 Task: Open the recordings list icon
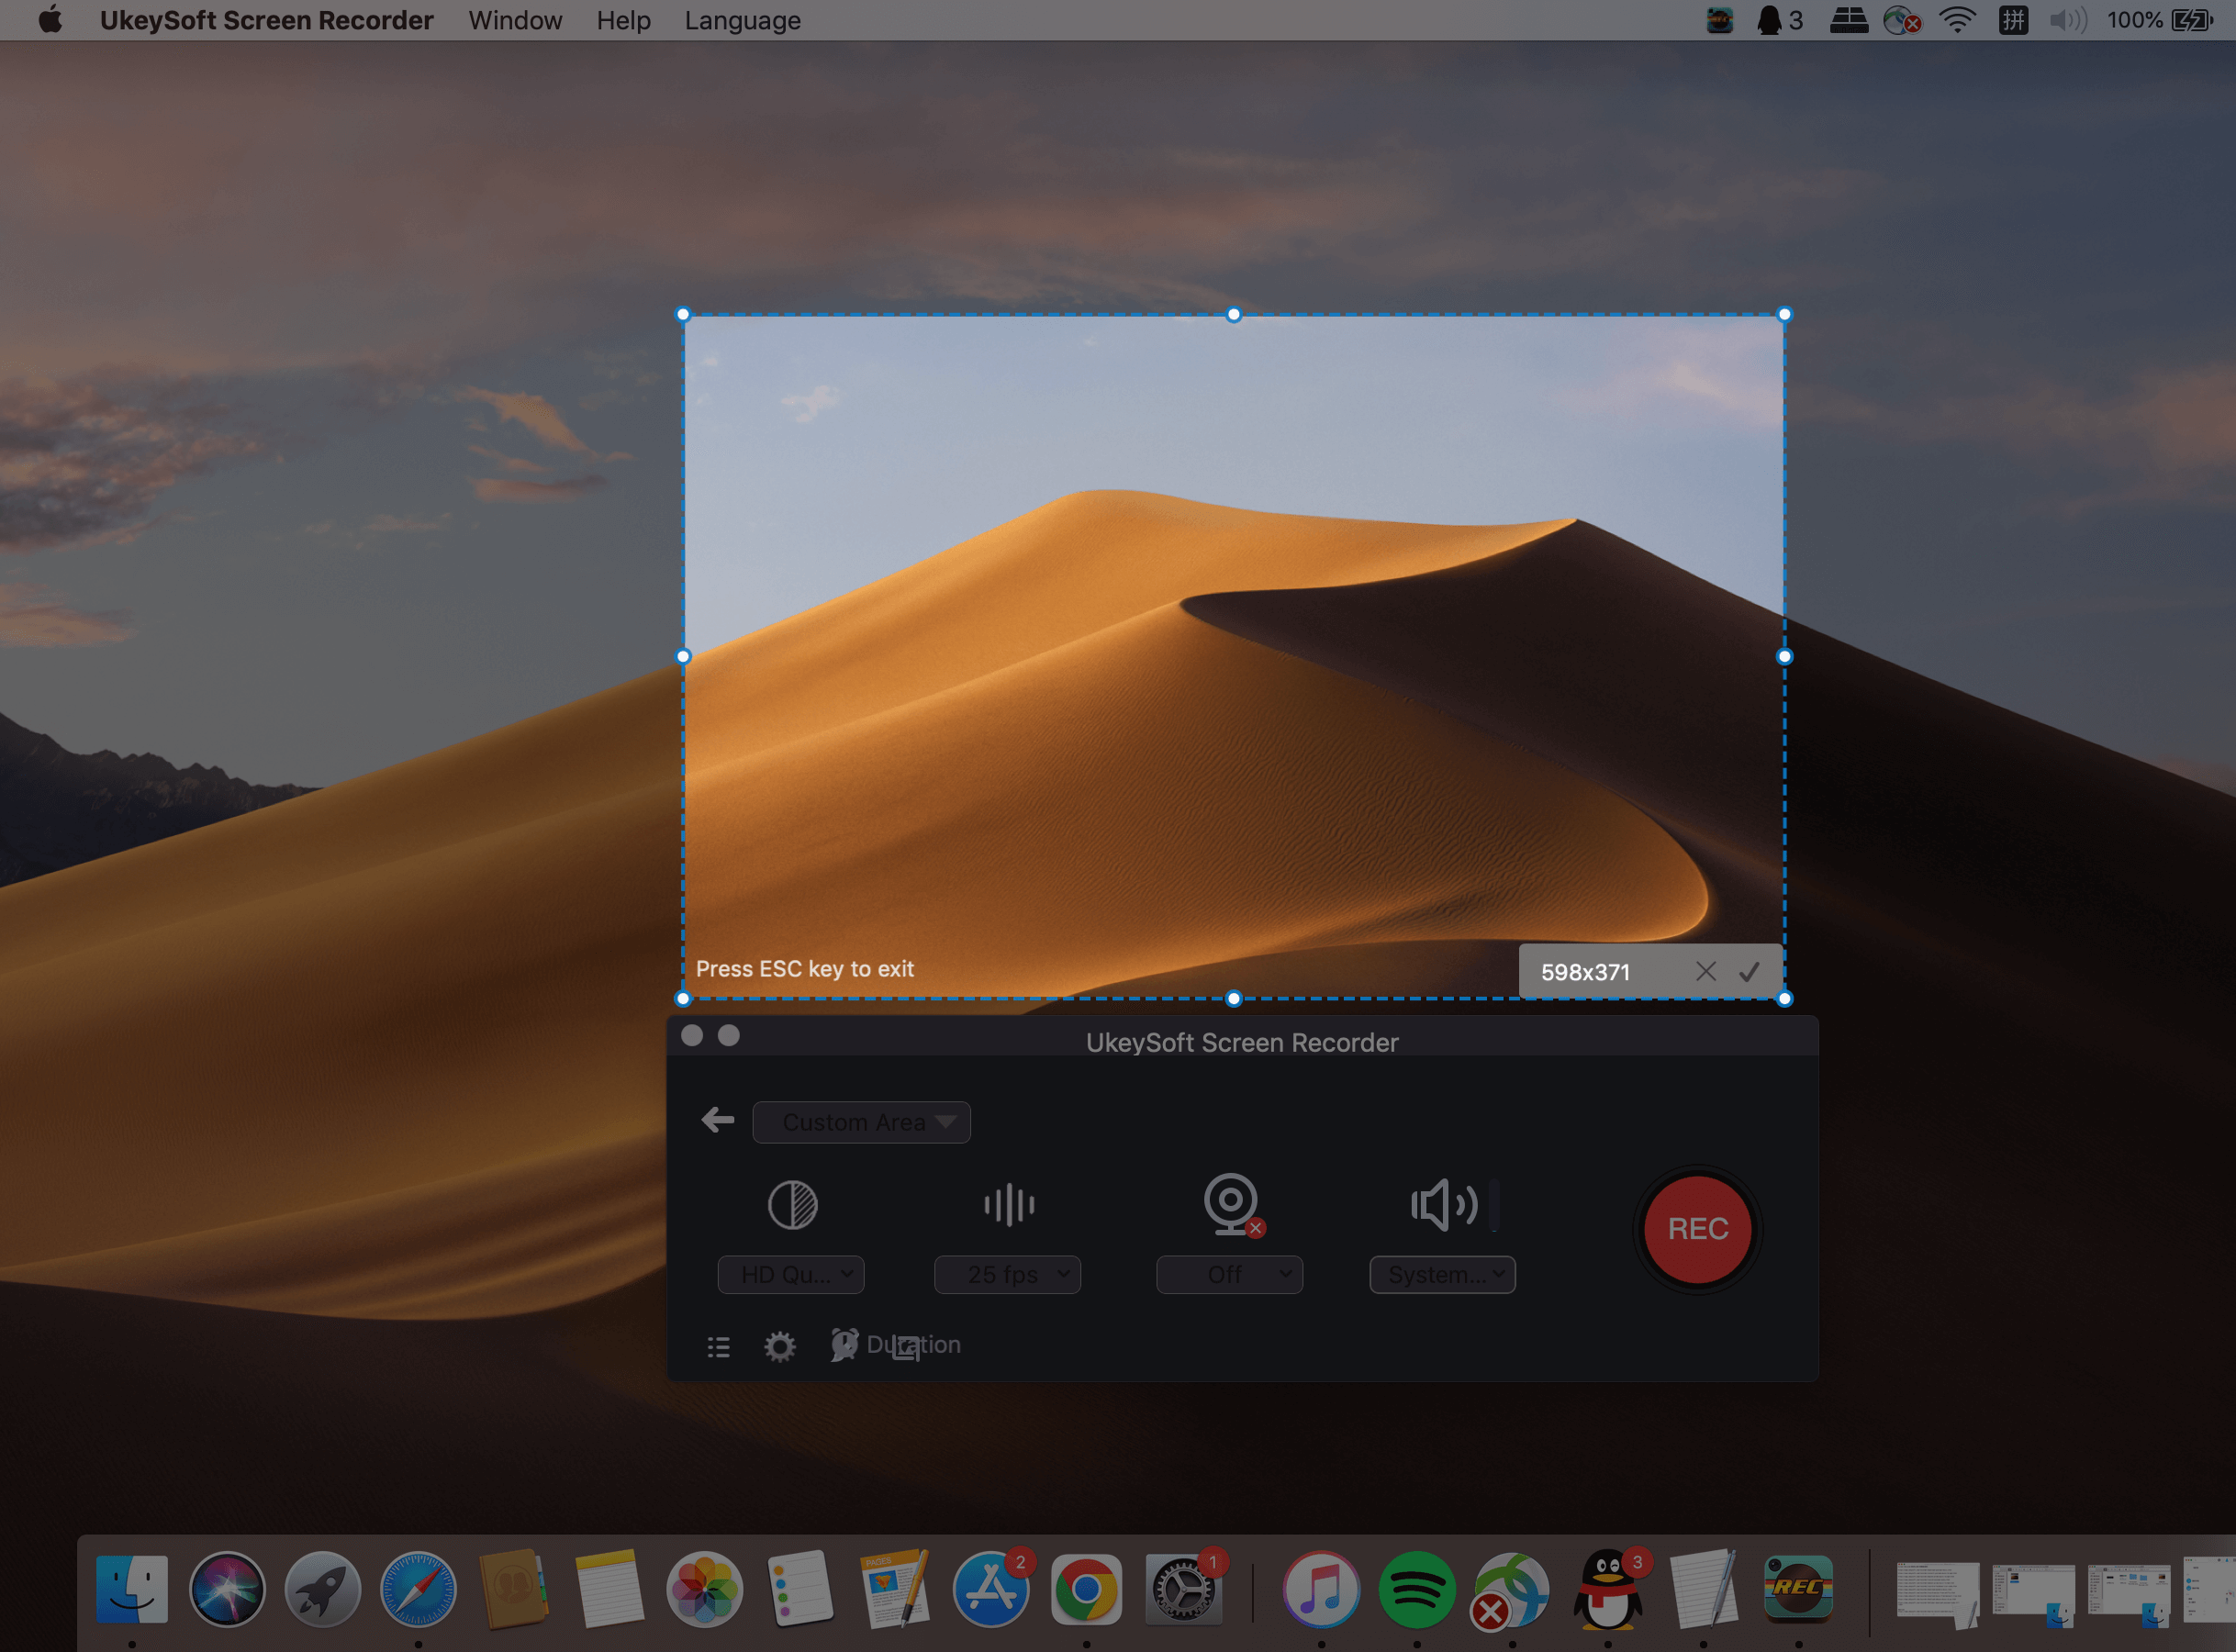[718, 1346]
